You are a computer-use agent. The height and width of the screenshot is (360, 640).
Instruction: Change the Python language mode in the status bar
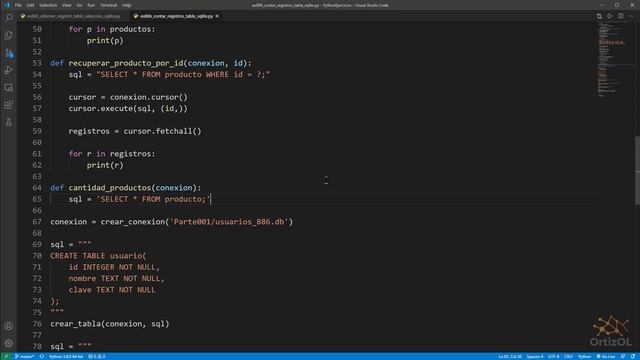tap(584, 356)
